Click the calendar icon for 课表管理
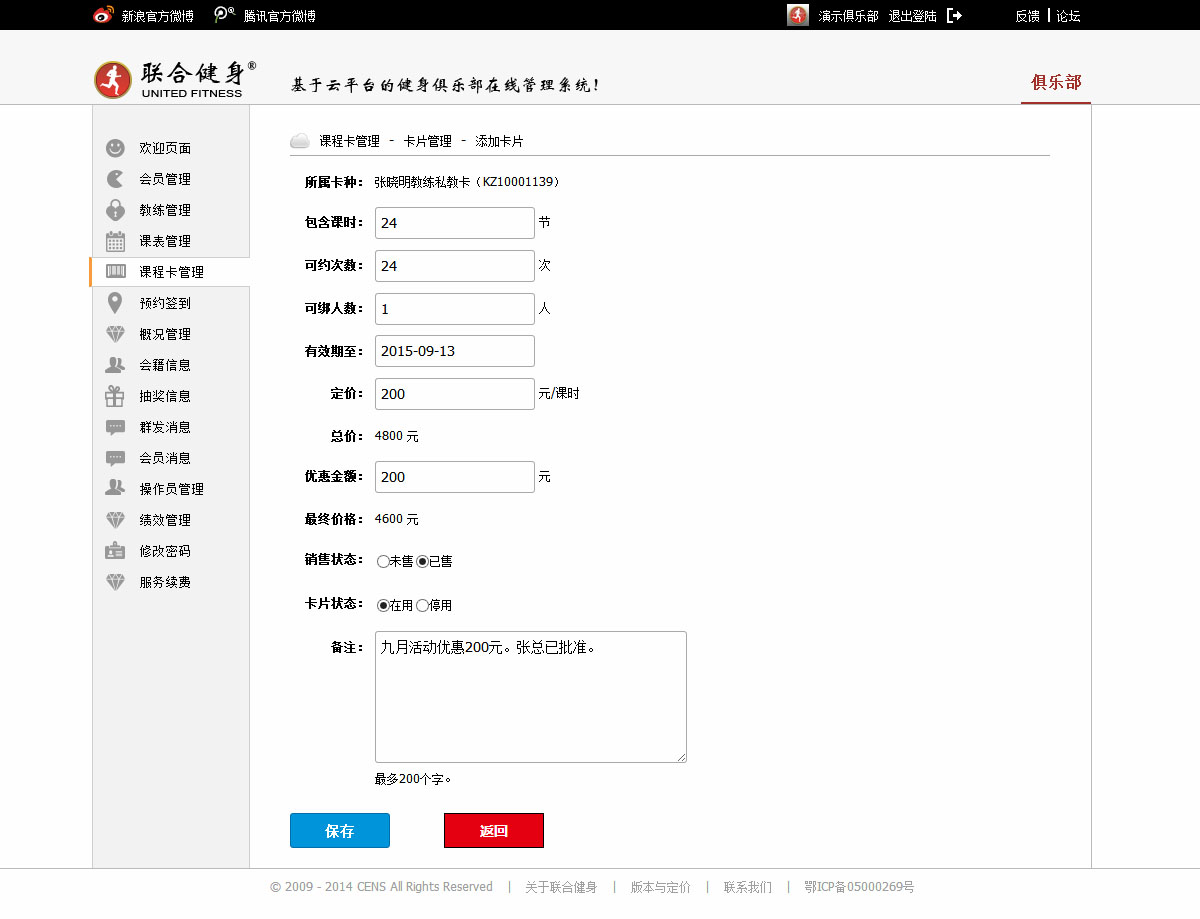Image resolution: width=1200 pixels, height=919 pixels. [x=116, y=241]
